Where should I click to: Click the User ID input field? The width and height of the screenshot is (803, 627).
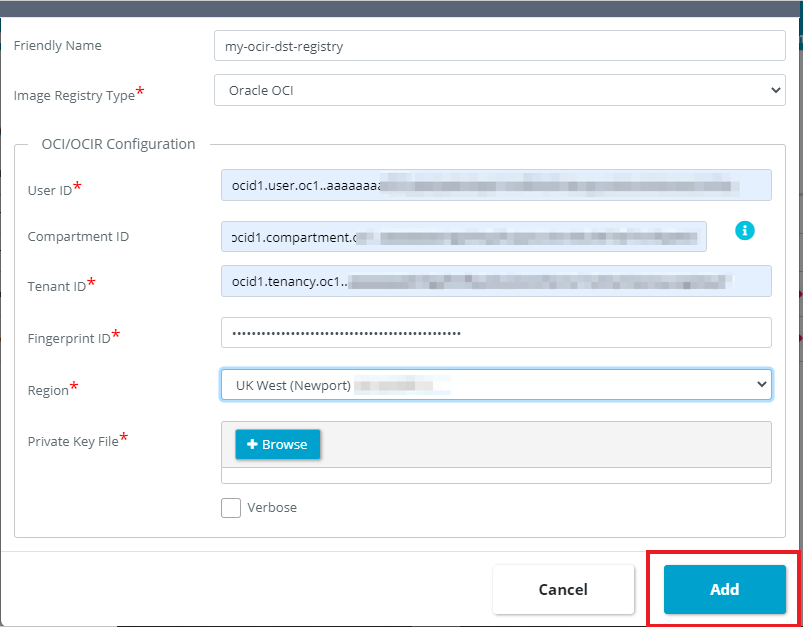click(497, 185)
